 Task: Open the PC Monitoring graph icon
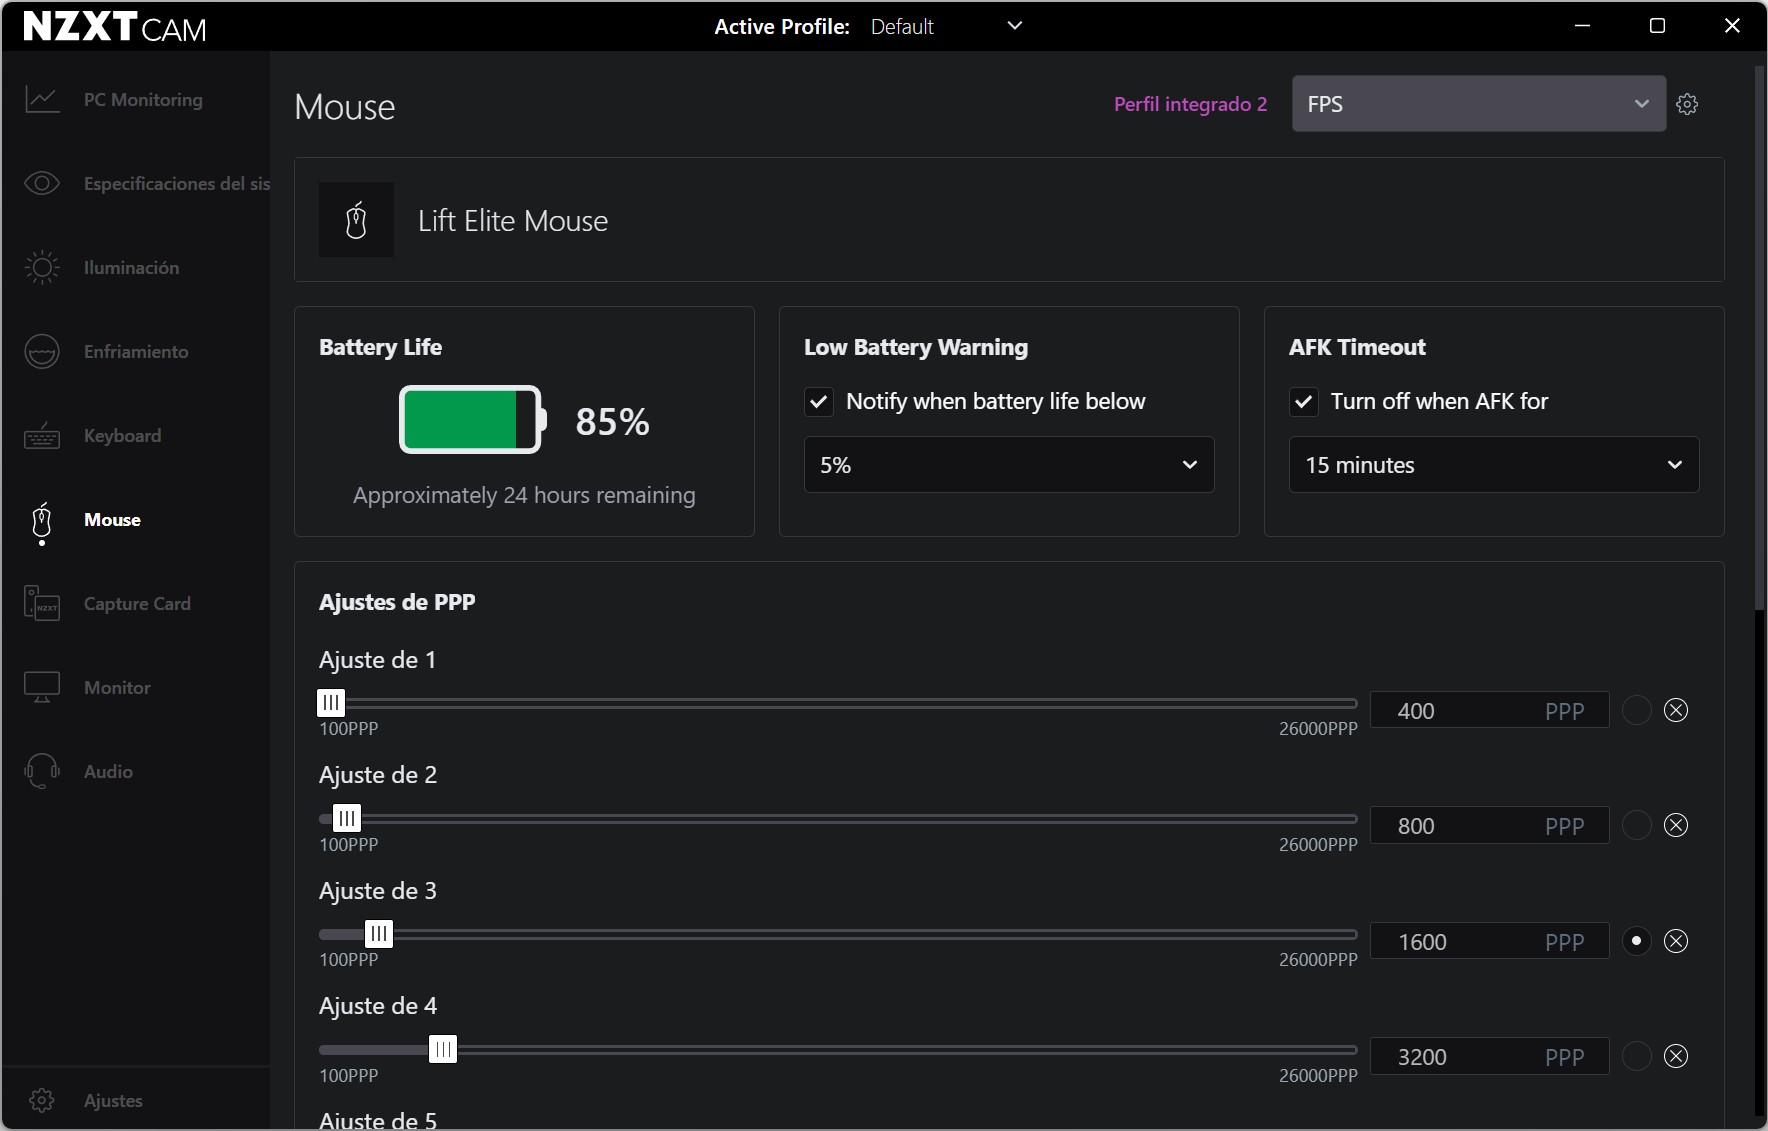42,100
